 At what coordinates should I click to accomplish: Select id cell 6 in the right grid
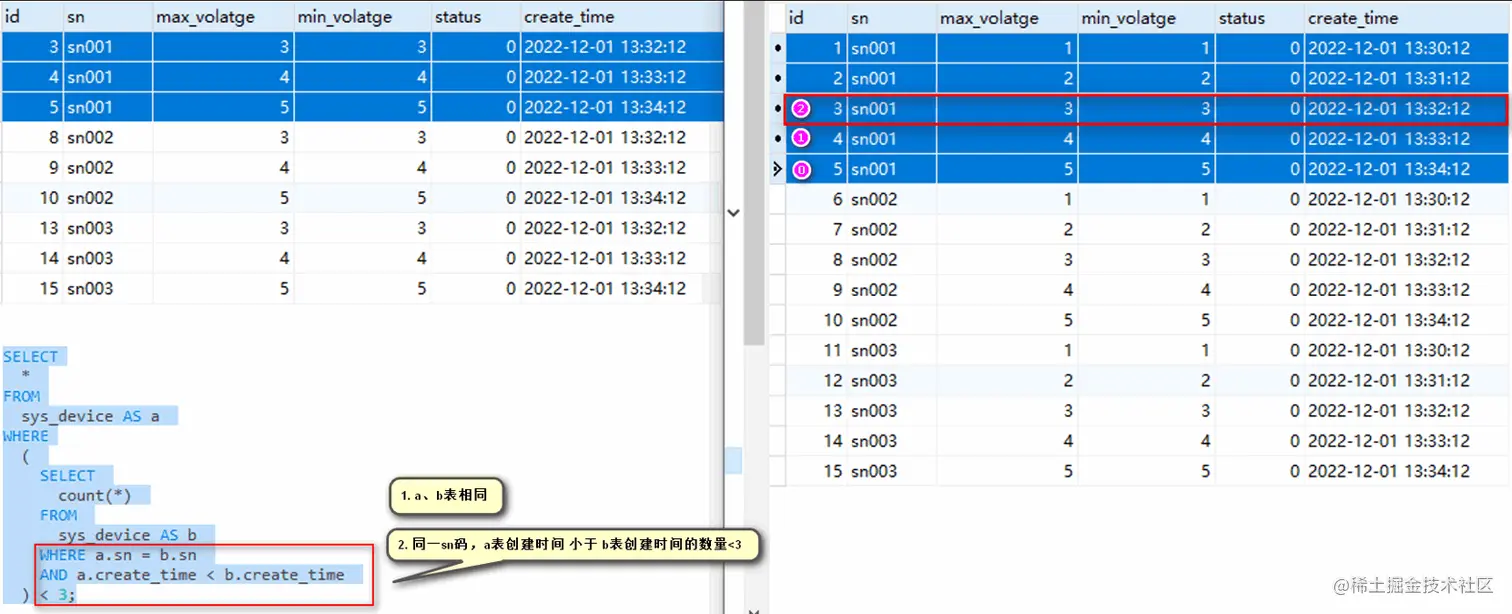[816, 199]
